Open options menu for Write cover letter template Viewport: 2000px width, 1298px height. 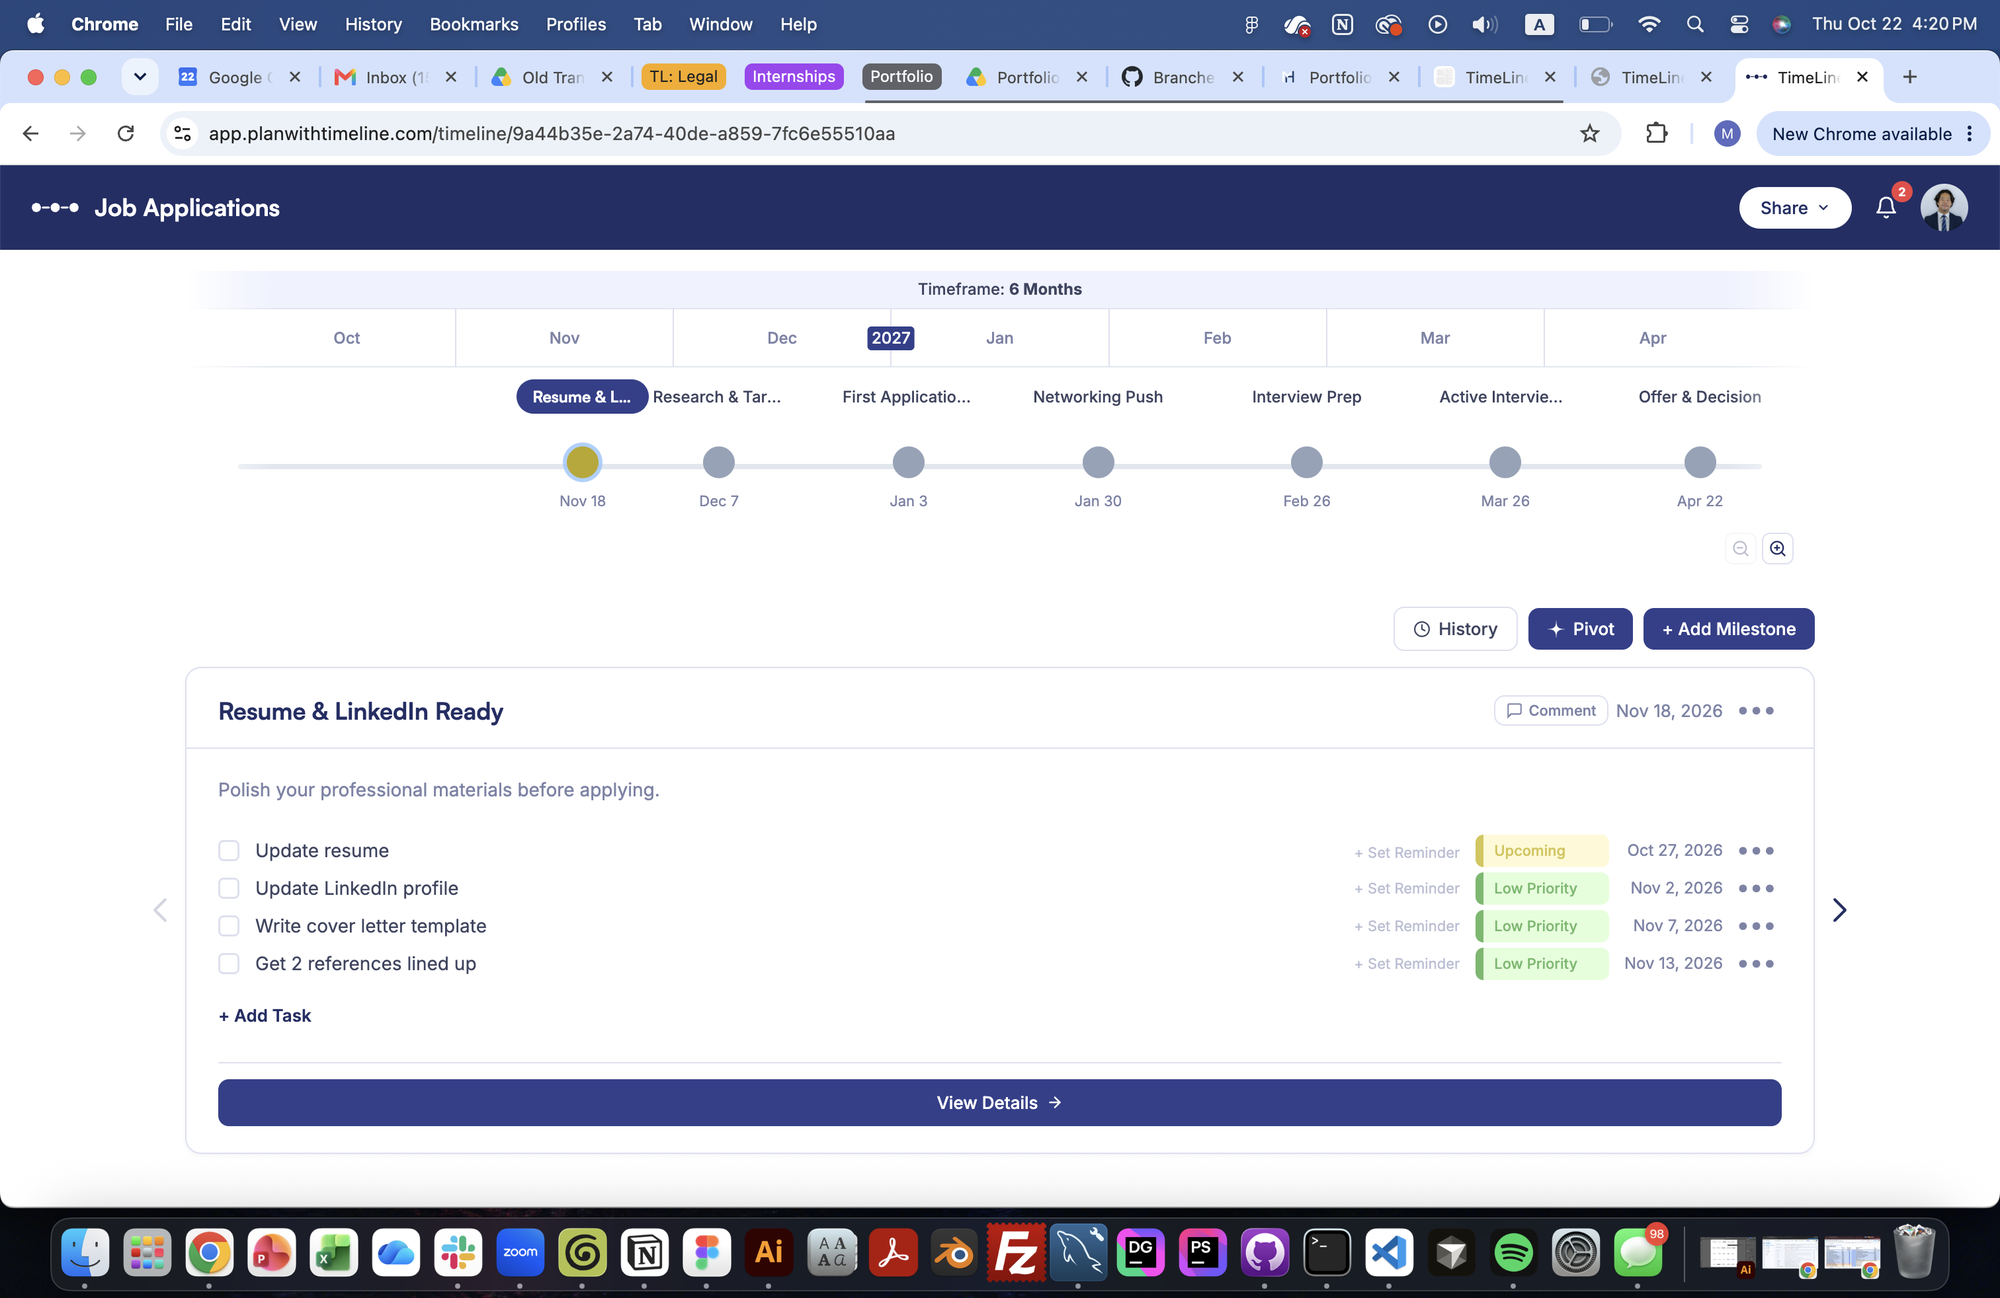click(x=1756, y=926)
